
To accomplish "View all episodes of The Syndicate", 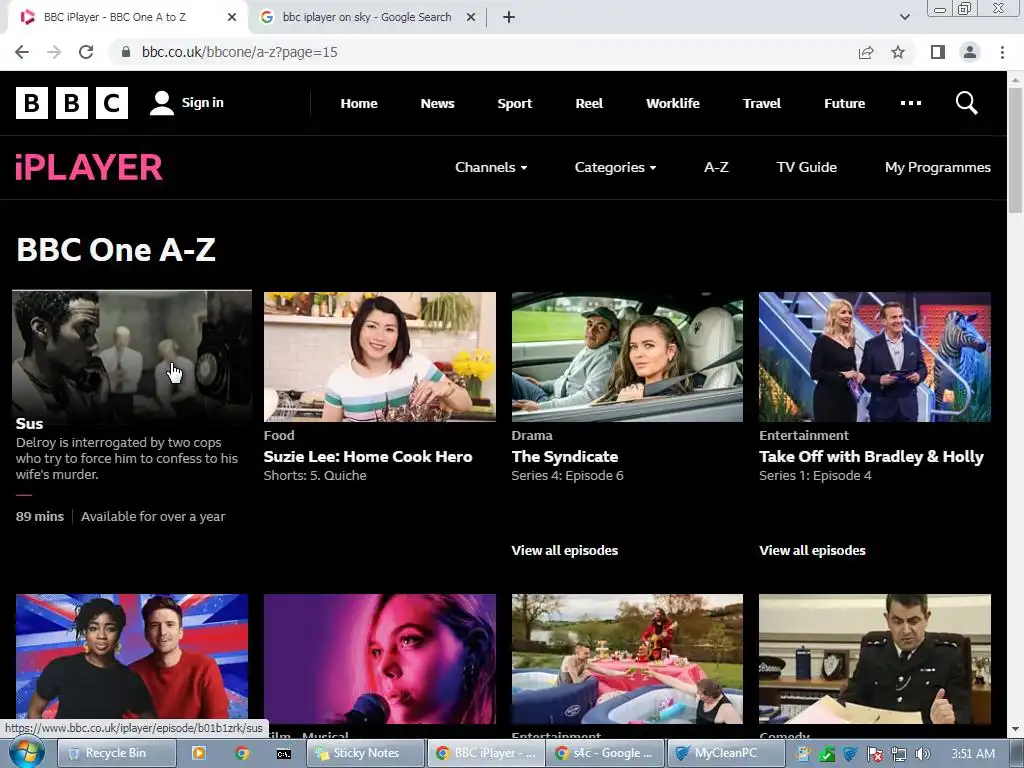I will pos(565,551).
